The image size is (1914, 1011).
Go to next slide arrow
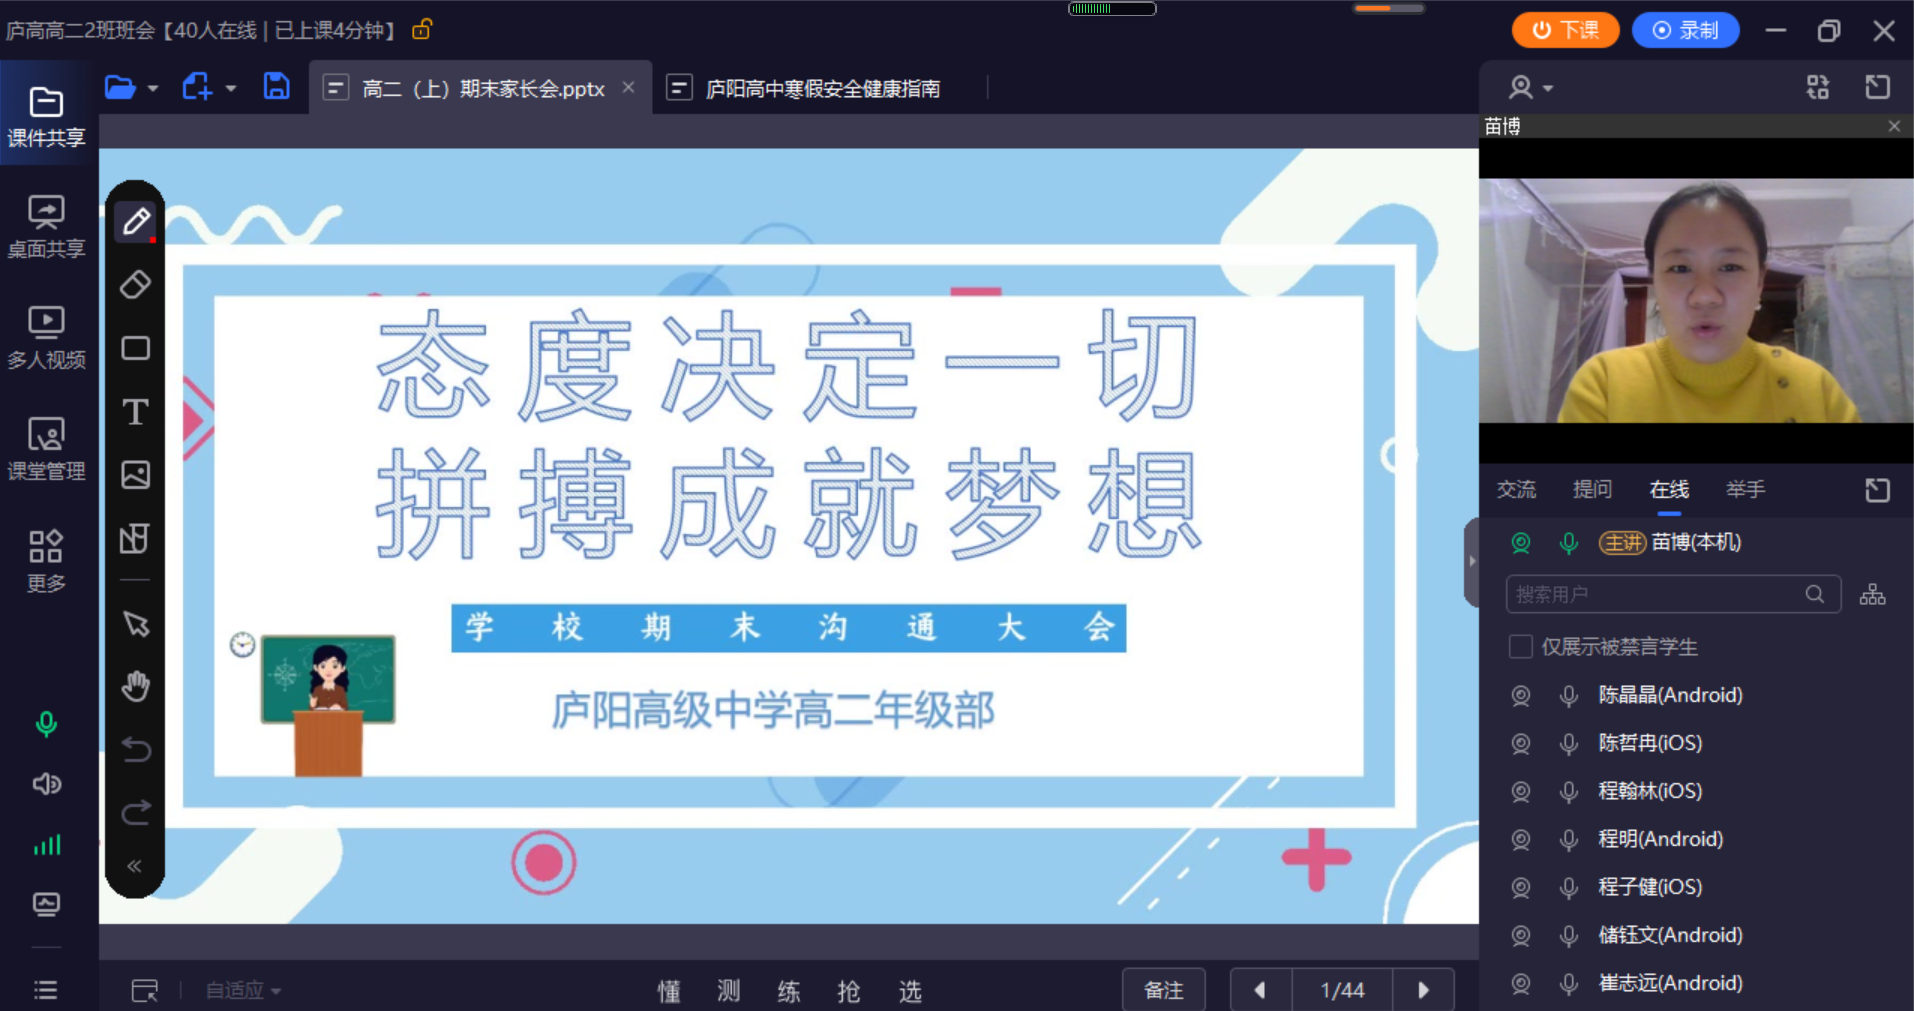pos(1423,990)
